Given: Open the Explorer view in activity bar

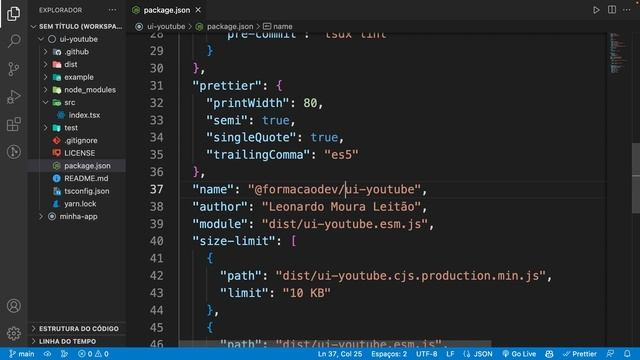Looking at the screenshot, I should [x=13, y=13].
